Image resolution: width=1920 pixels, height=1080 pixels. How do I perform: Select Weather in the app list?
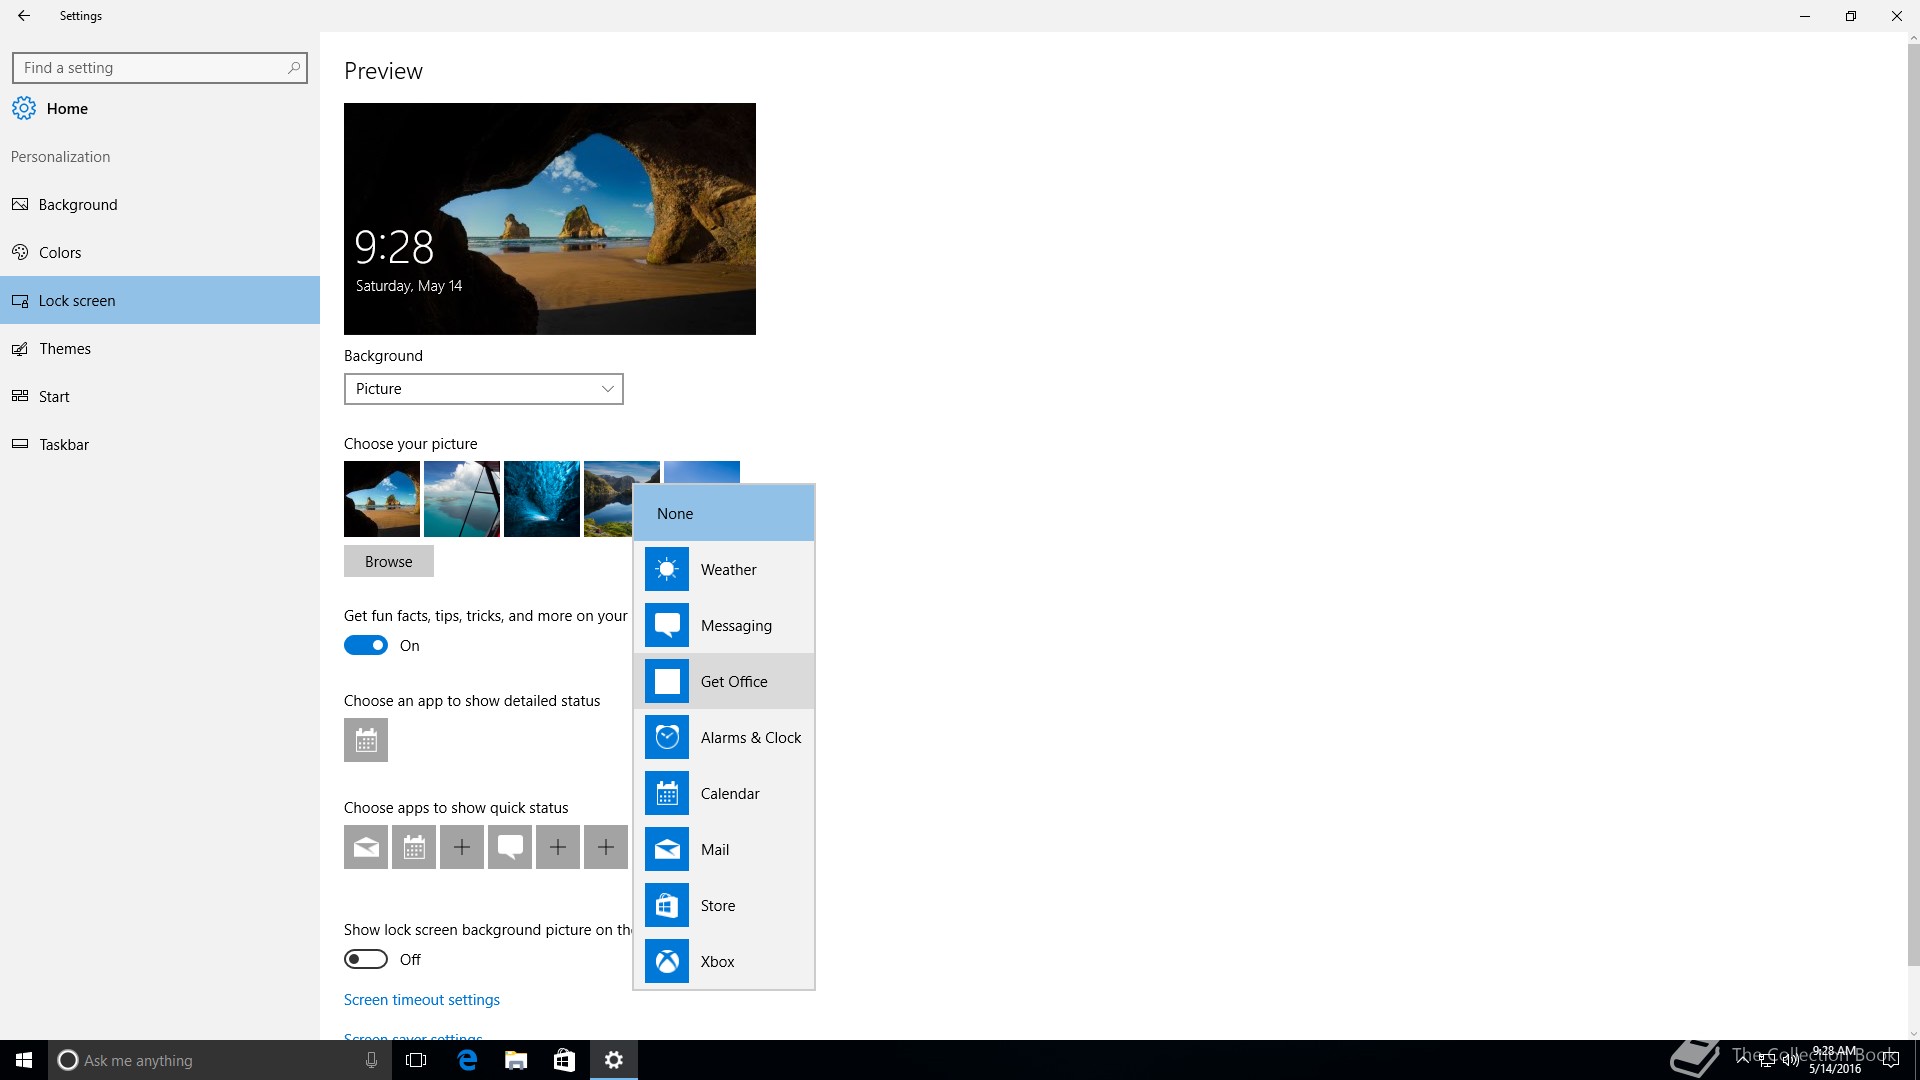pyautogui.click(x=724, y=569)
